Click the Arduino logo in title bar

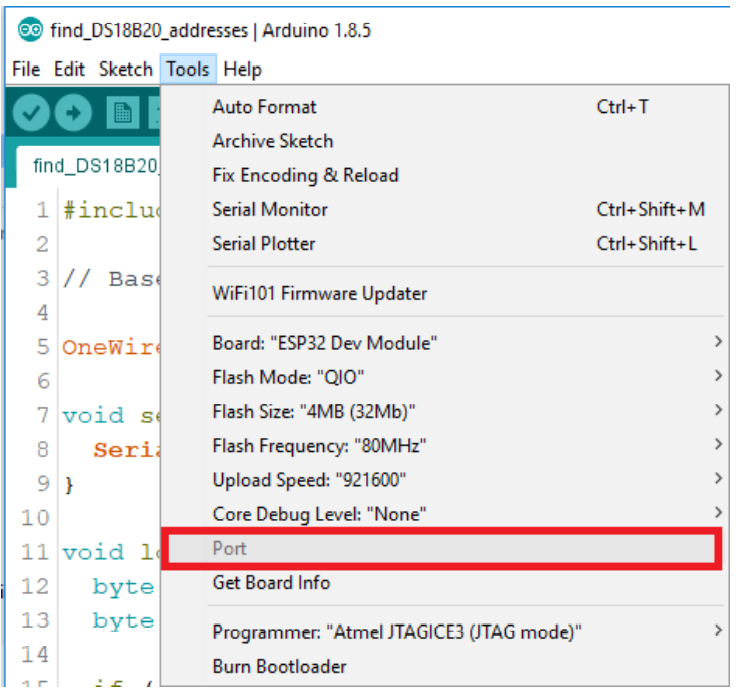tap(31, 30)
